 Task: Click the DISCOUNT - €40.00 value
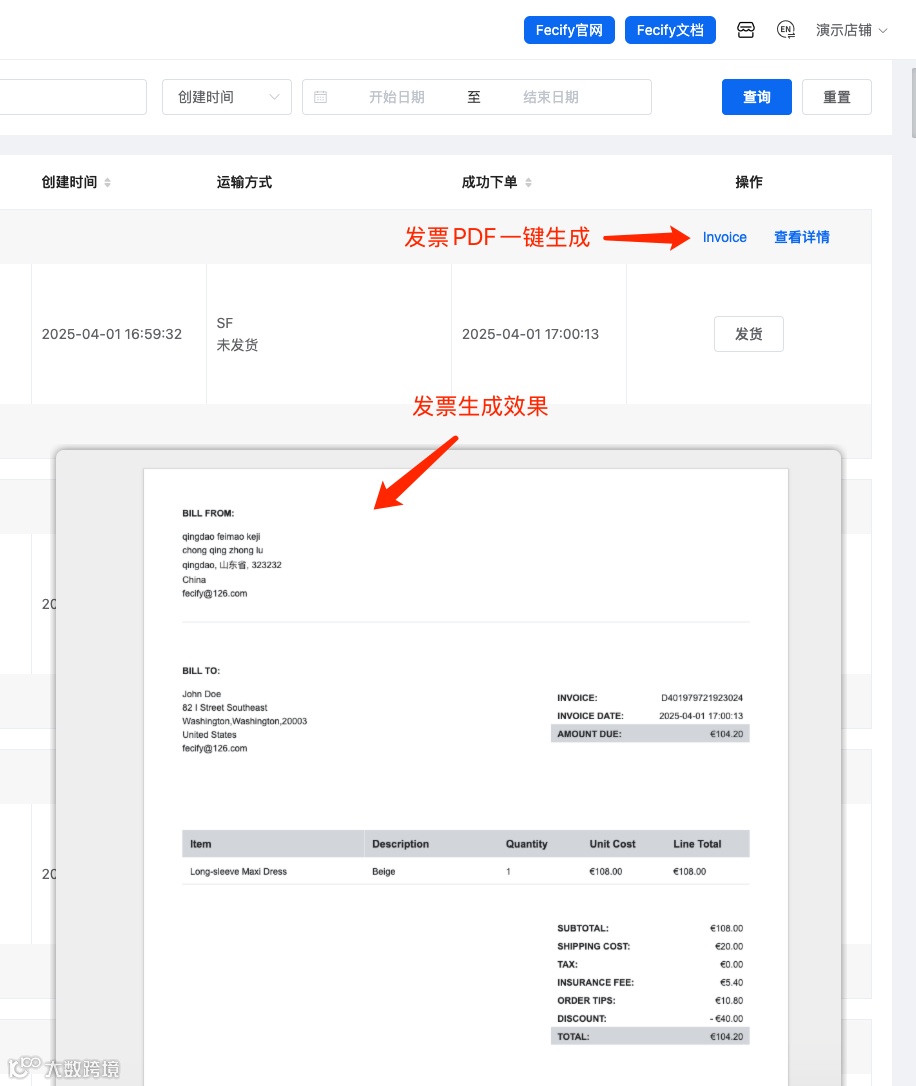coord(726,1018)
